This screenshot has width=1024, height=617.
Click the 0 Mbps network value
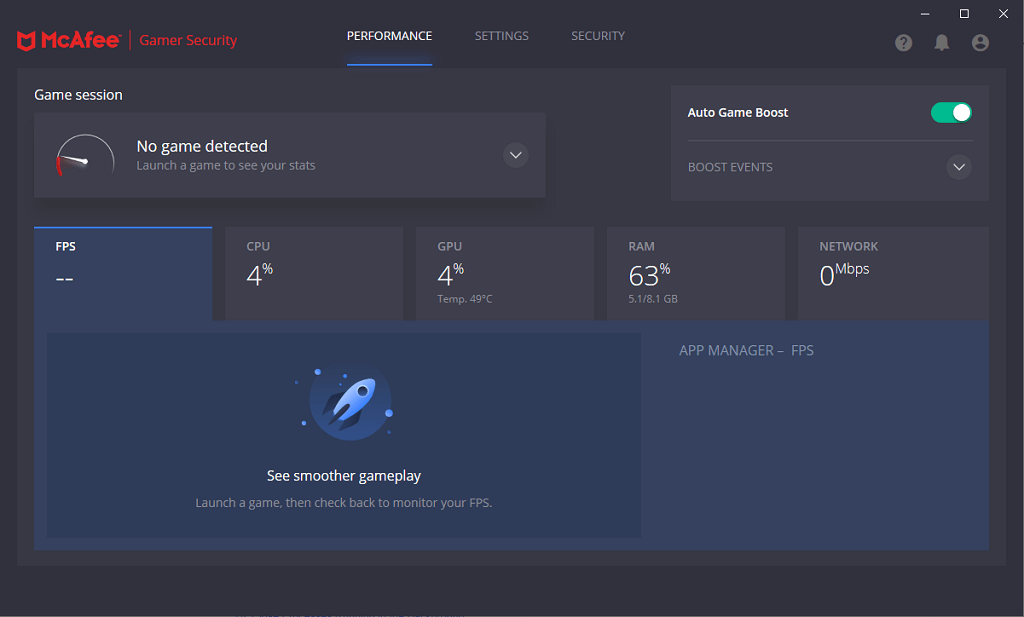click(x=844, y=275)
